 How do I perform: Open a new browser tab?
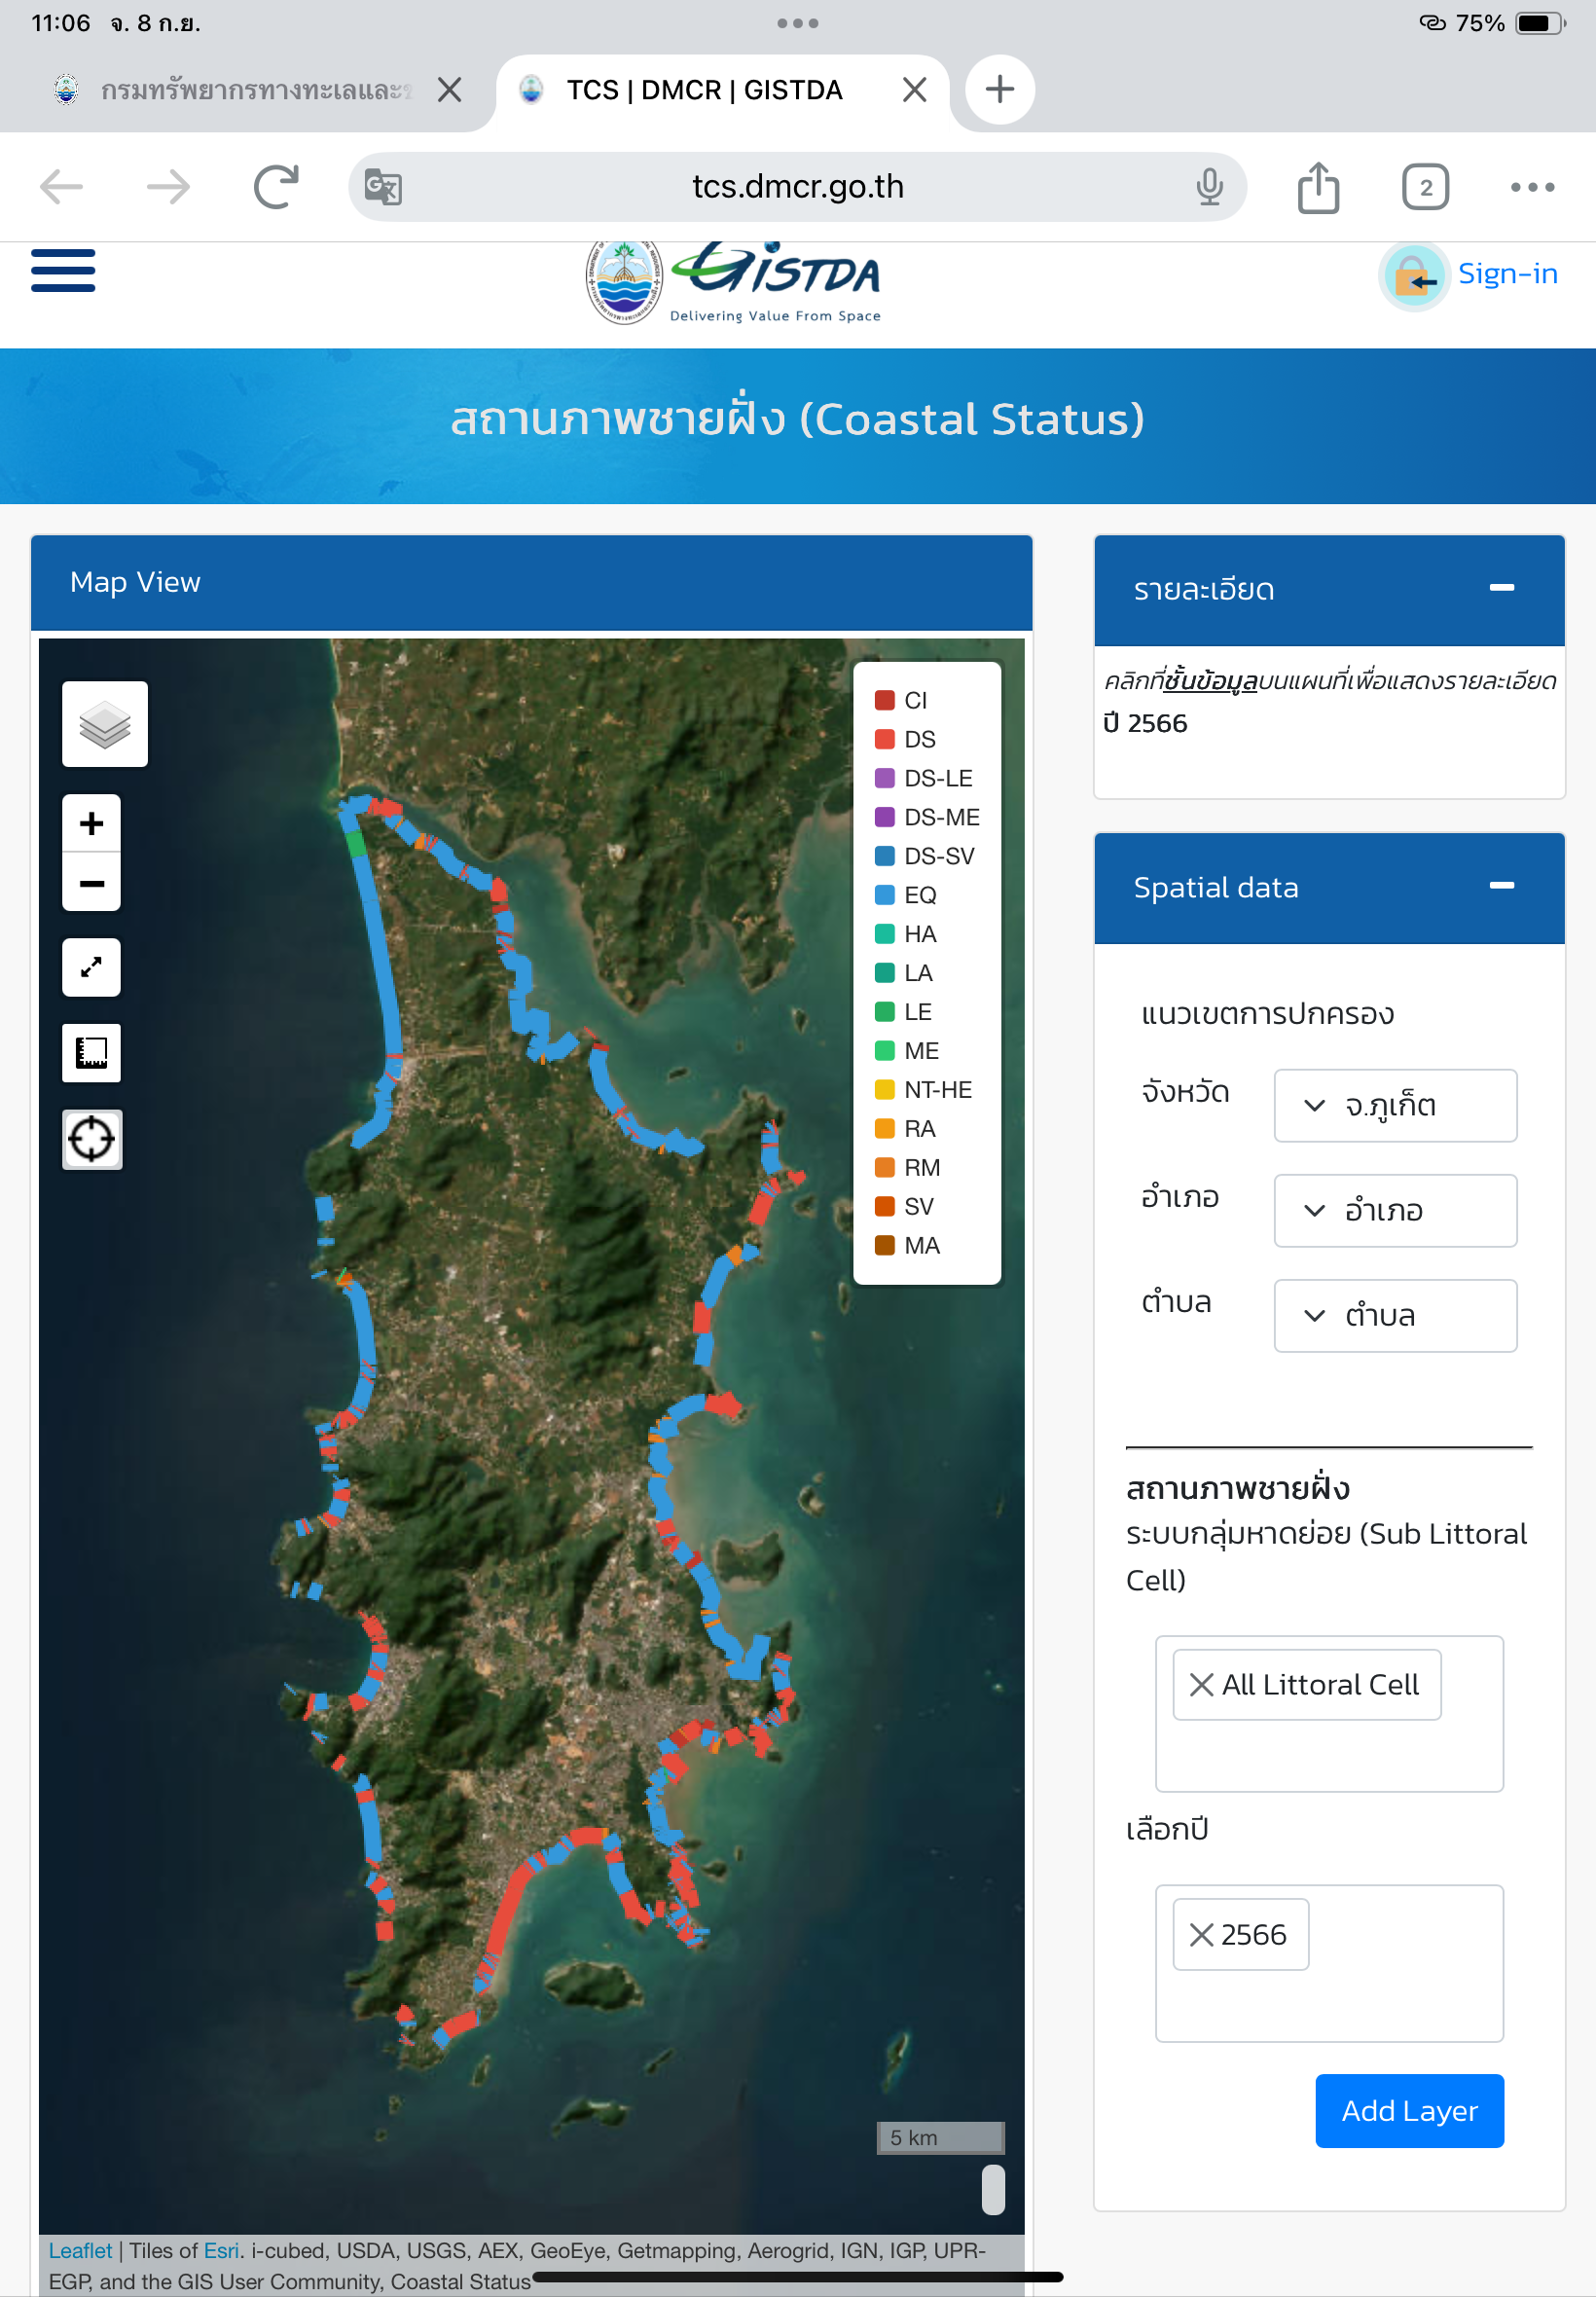click(999, 90)
